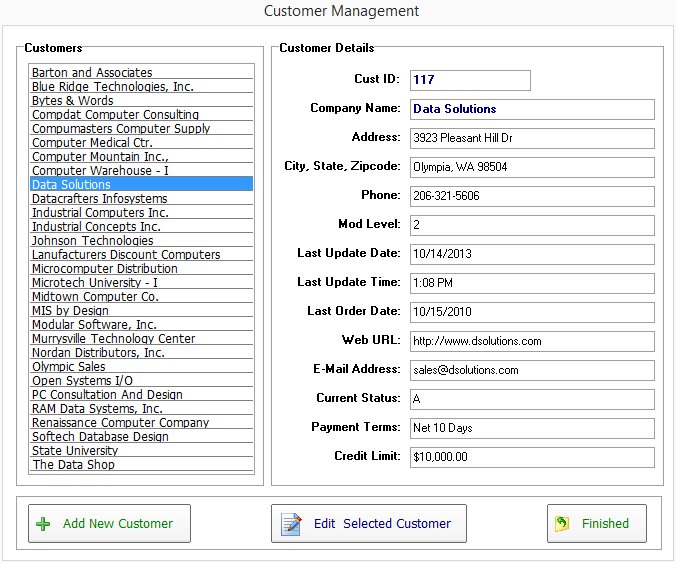Viewport: 676px width, 563px height.
Task: Choose Olympic Sales from the customer list
Action: (69, 366)
